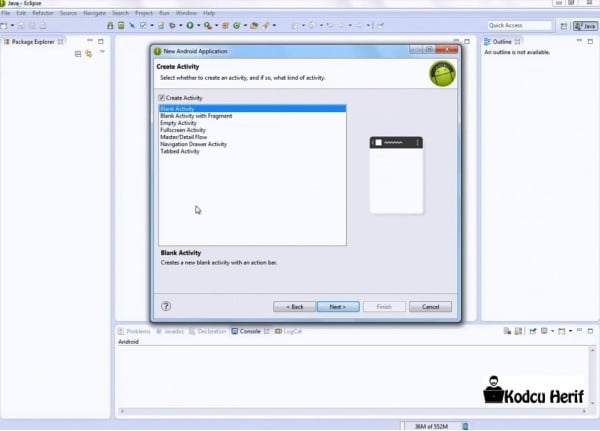Open the Package Explorer view menu arrow
Screen dimensions: 600x431
102,52
